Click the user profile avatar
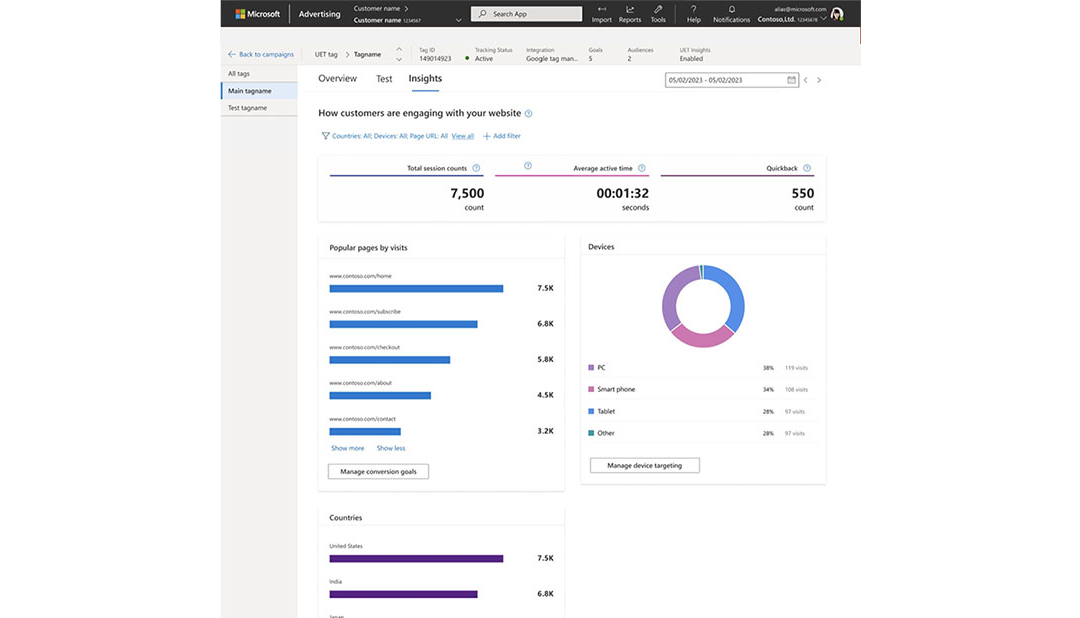The width and height of the screenshot is (1080, 618). click(837, 14)
